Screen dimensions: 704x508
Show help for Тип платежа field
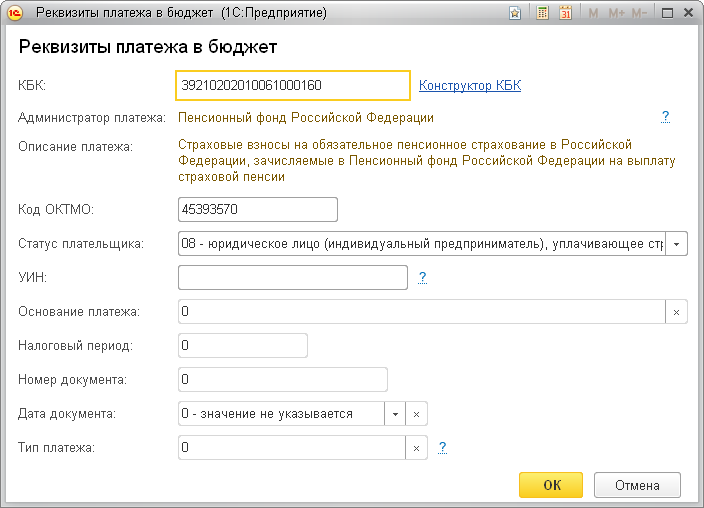pos(442,447)
